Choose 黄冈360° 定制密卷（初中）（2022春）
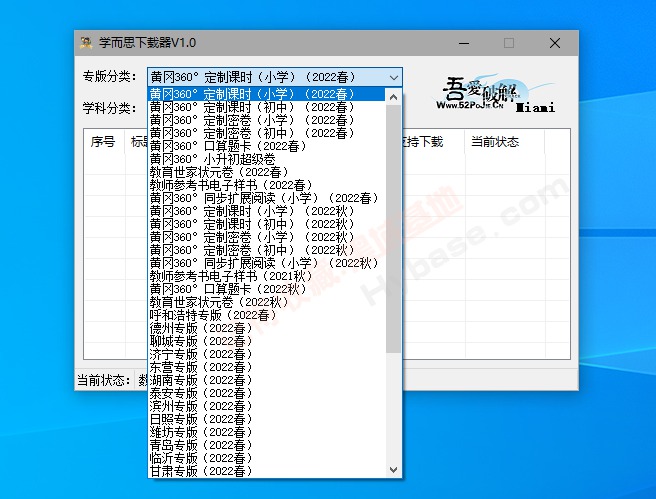Screen dimensions: 656x499 tap(266, 133)
